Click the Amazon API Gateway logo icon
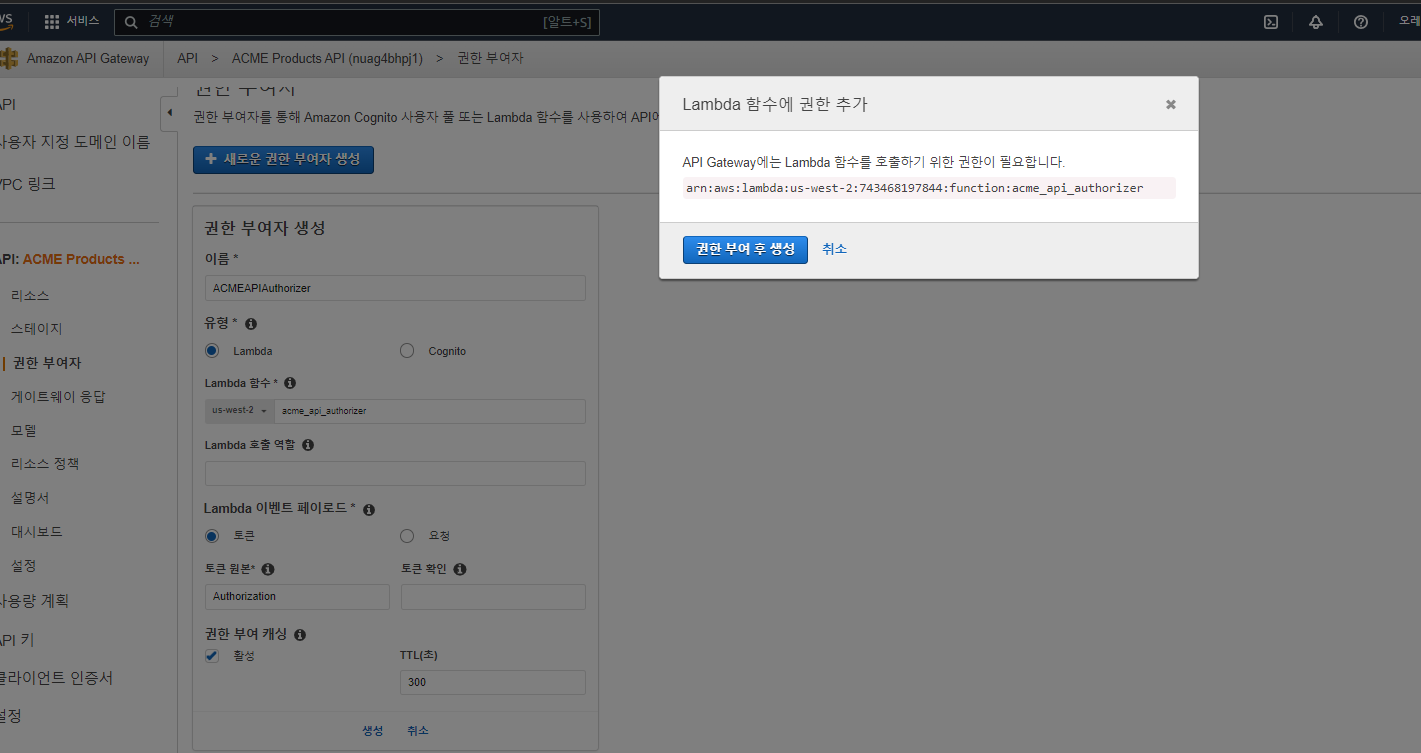The image size is (1421, 753). (x=9, y=58)
